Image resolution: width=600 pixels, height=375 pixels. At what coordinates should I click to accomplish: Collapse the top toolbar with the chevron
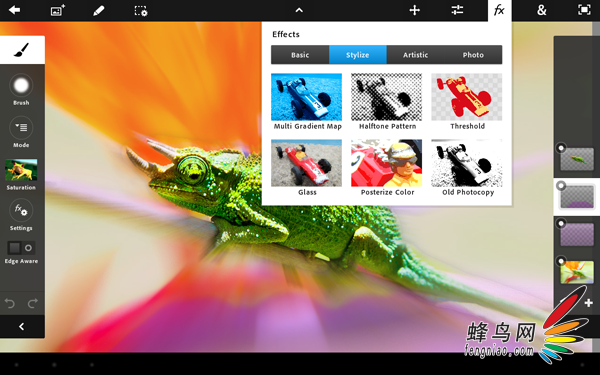coord(299,10)
